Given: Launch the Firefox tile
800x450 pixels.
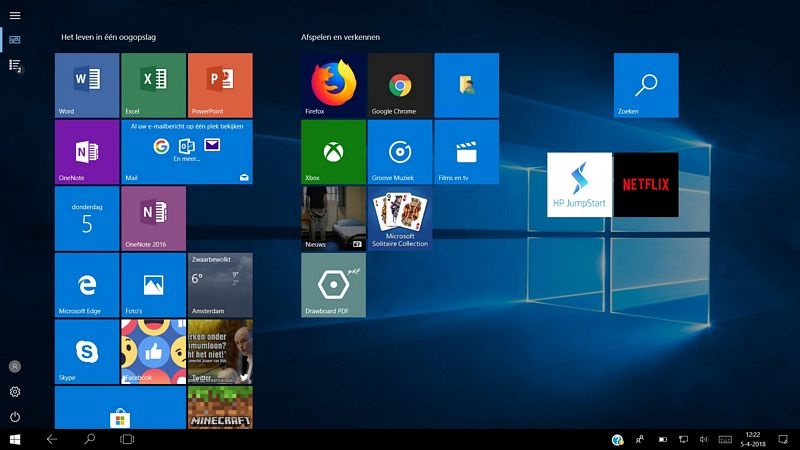Looking at the screenshot, I should (333, 85).
